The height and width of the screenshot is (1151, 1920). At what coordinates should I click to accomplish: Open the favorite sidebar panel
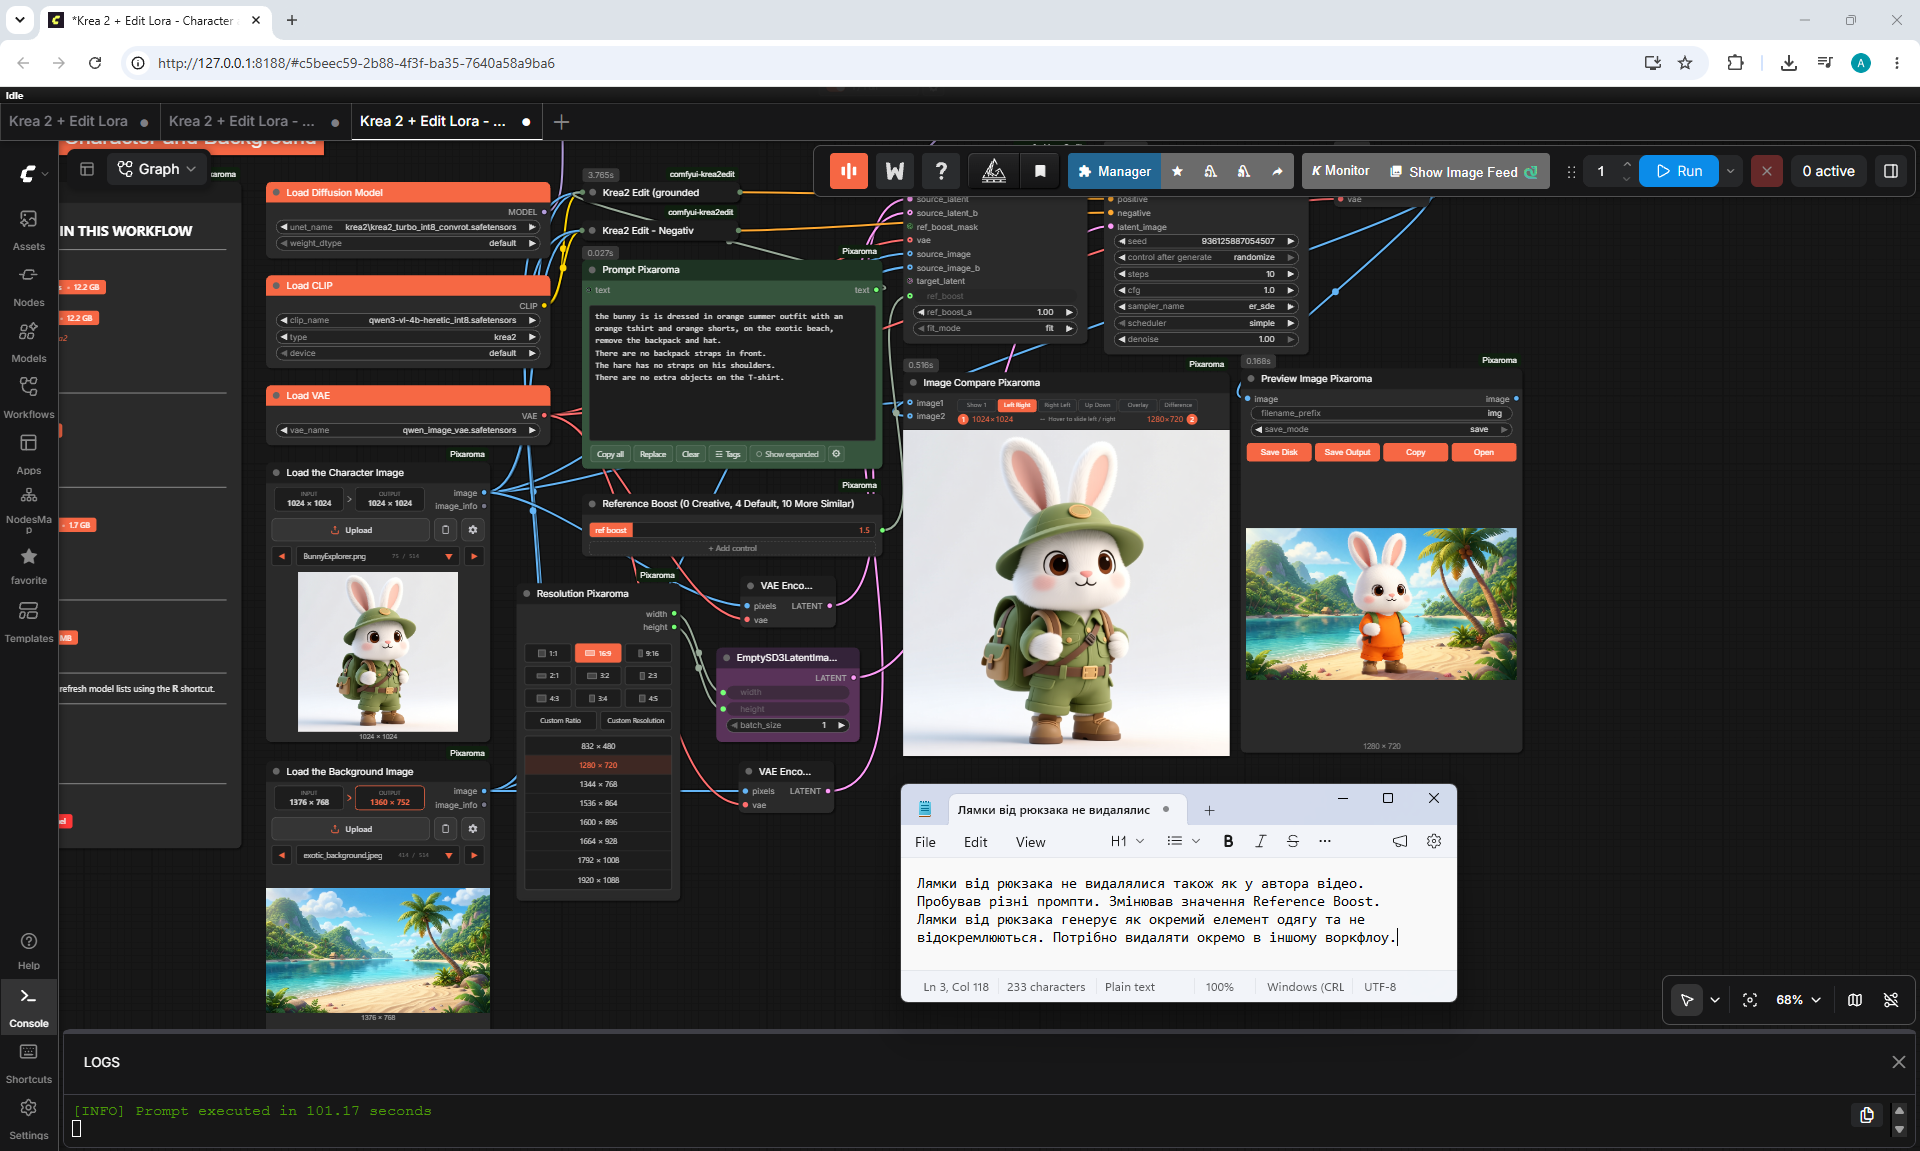pyautogui.click(x=28, y=565)
